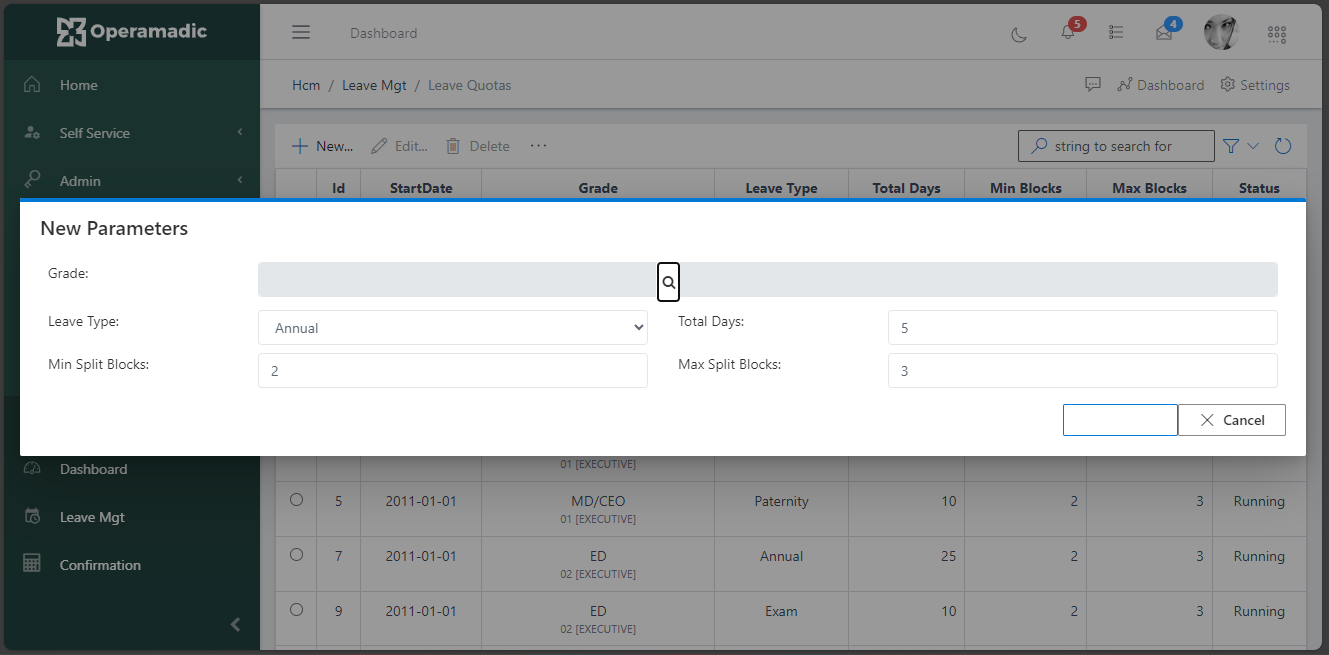Select the radio button for row Id 7
The width and height of the screenshot is (1329, 655).
pos(296,554)
